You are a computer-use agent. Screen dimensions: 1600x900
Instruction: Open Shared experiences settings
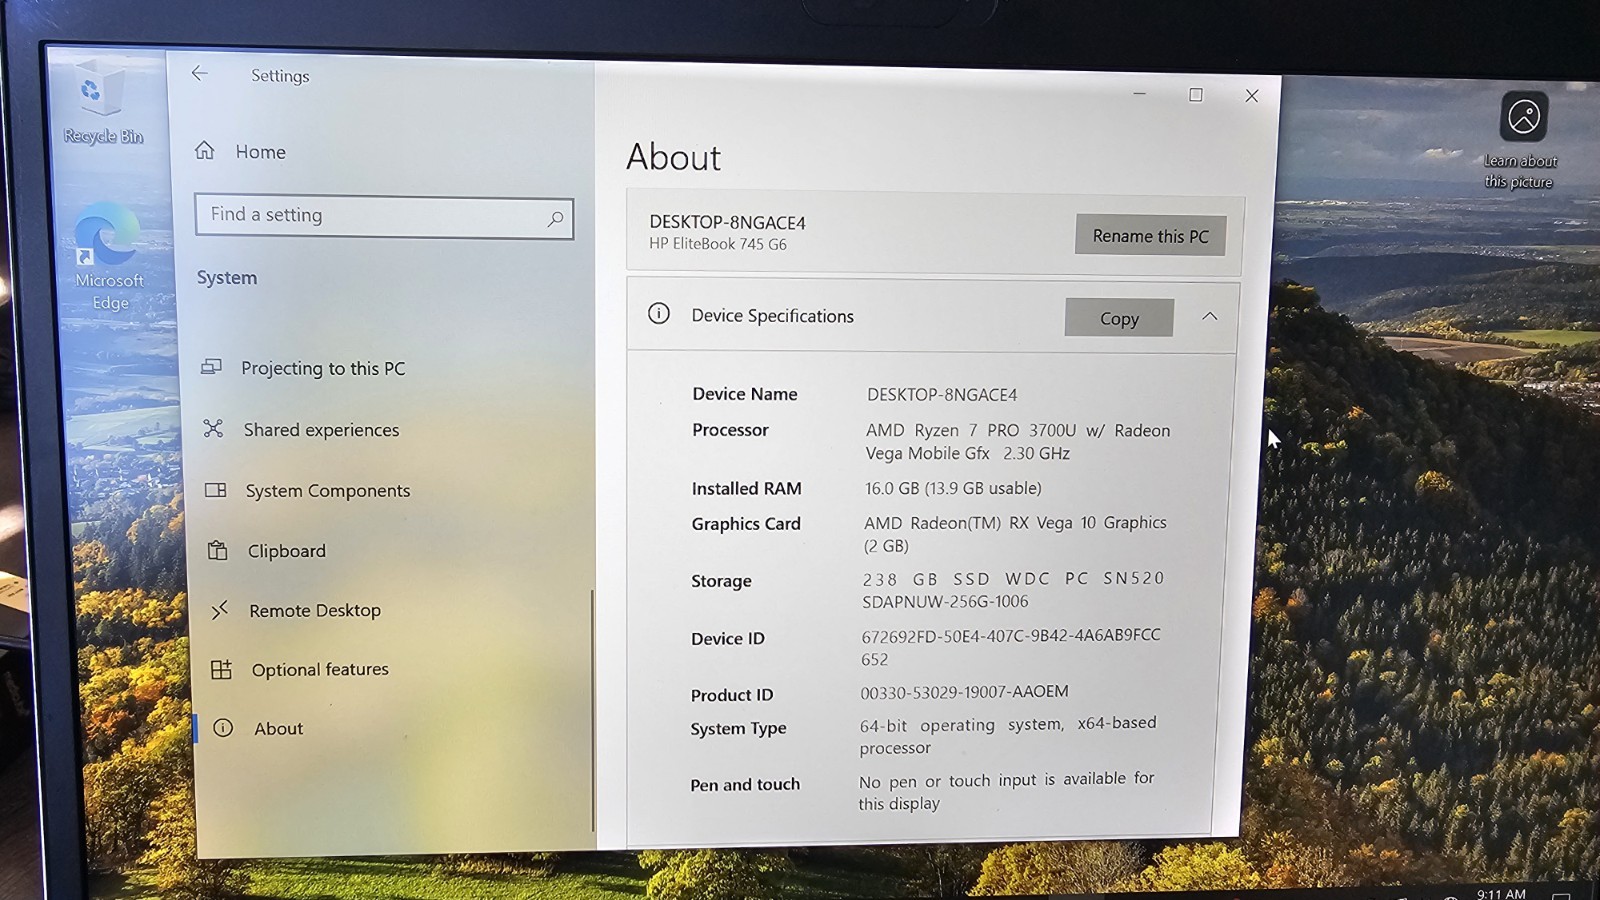(x=321, y=429)
